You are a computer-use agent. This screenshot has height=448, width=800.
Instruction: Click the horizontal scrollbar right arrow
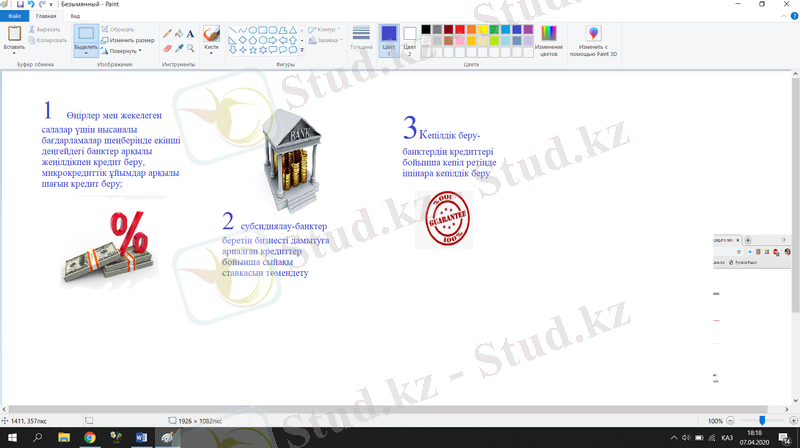[786, 409]
